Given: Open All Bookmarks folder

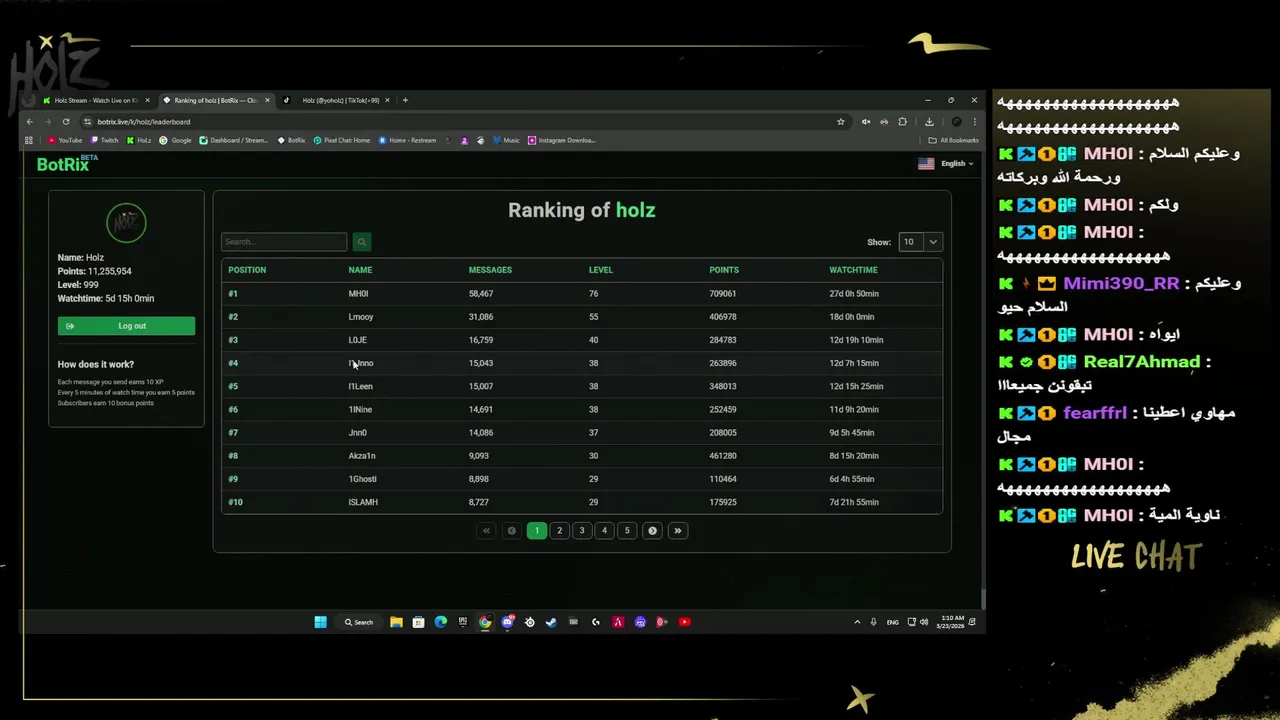Looking at the screenshot, I should pyautogui.click(x=954, y=140).
